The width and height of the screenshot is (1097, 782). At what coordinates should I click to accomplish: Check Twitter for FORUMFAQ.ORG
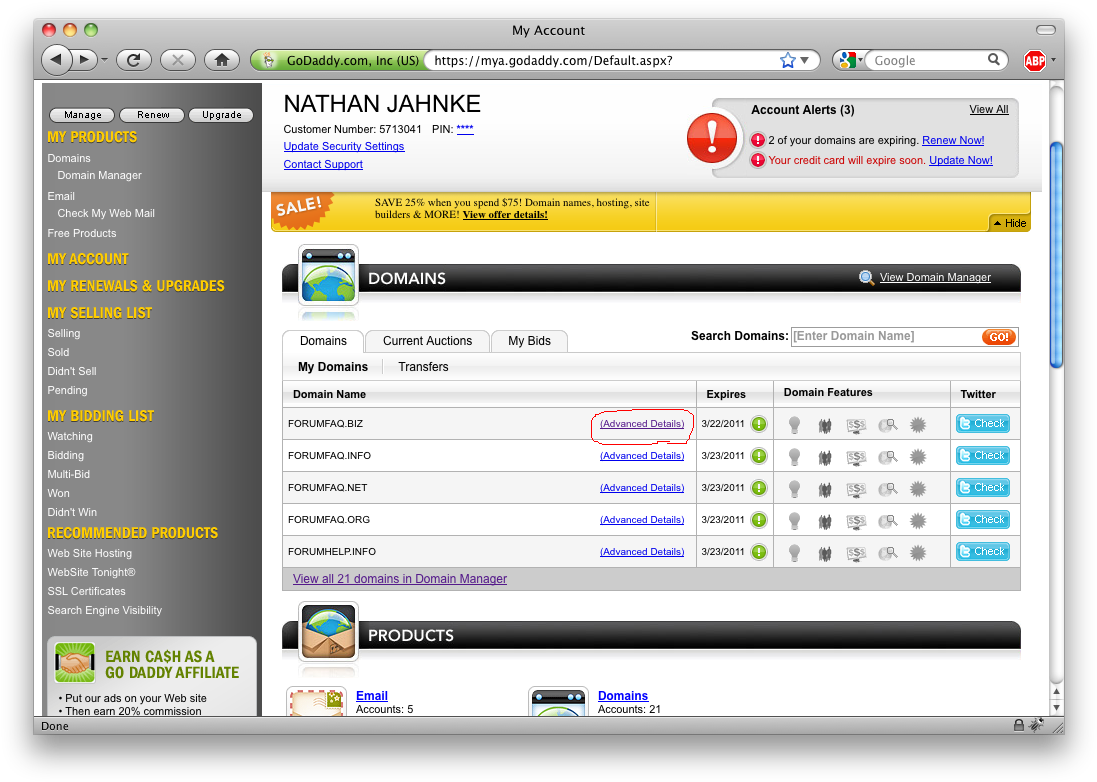982,519
